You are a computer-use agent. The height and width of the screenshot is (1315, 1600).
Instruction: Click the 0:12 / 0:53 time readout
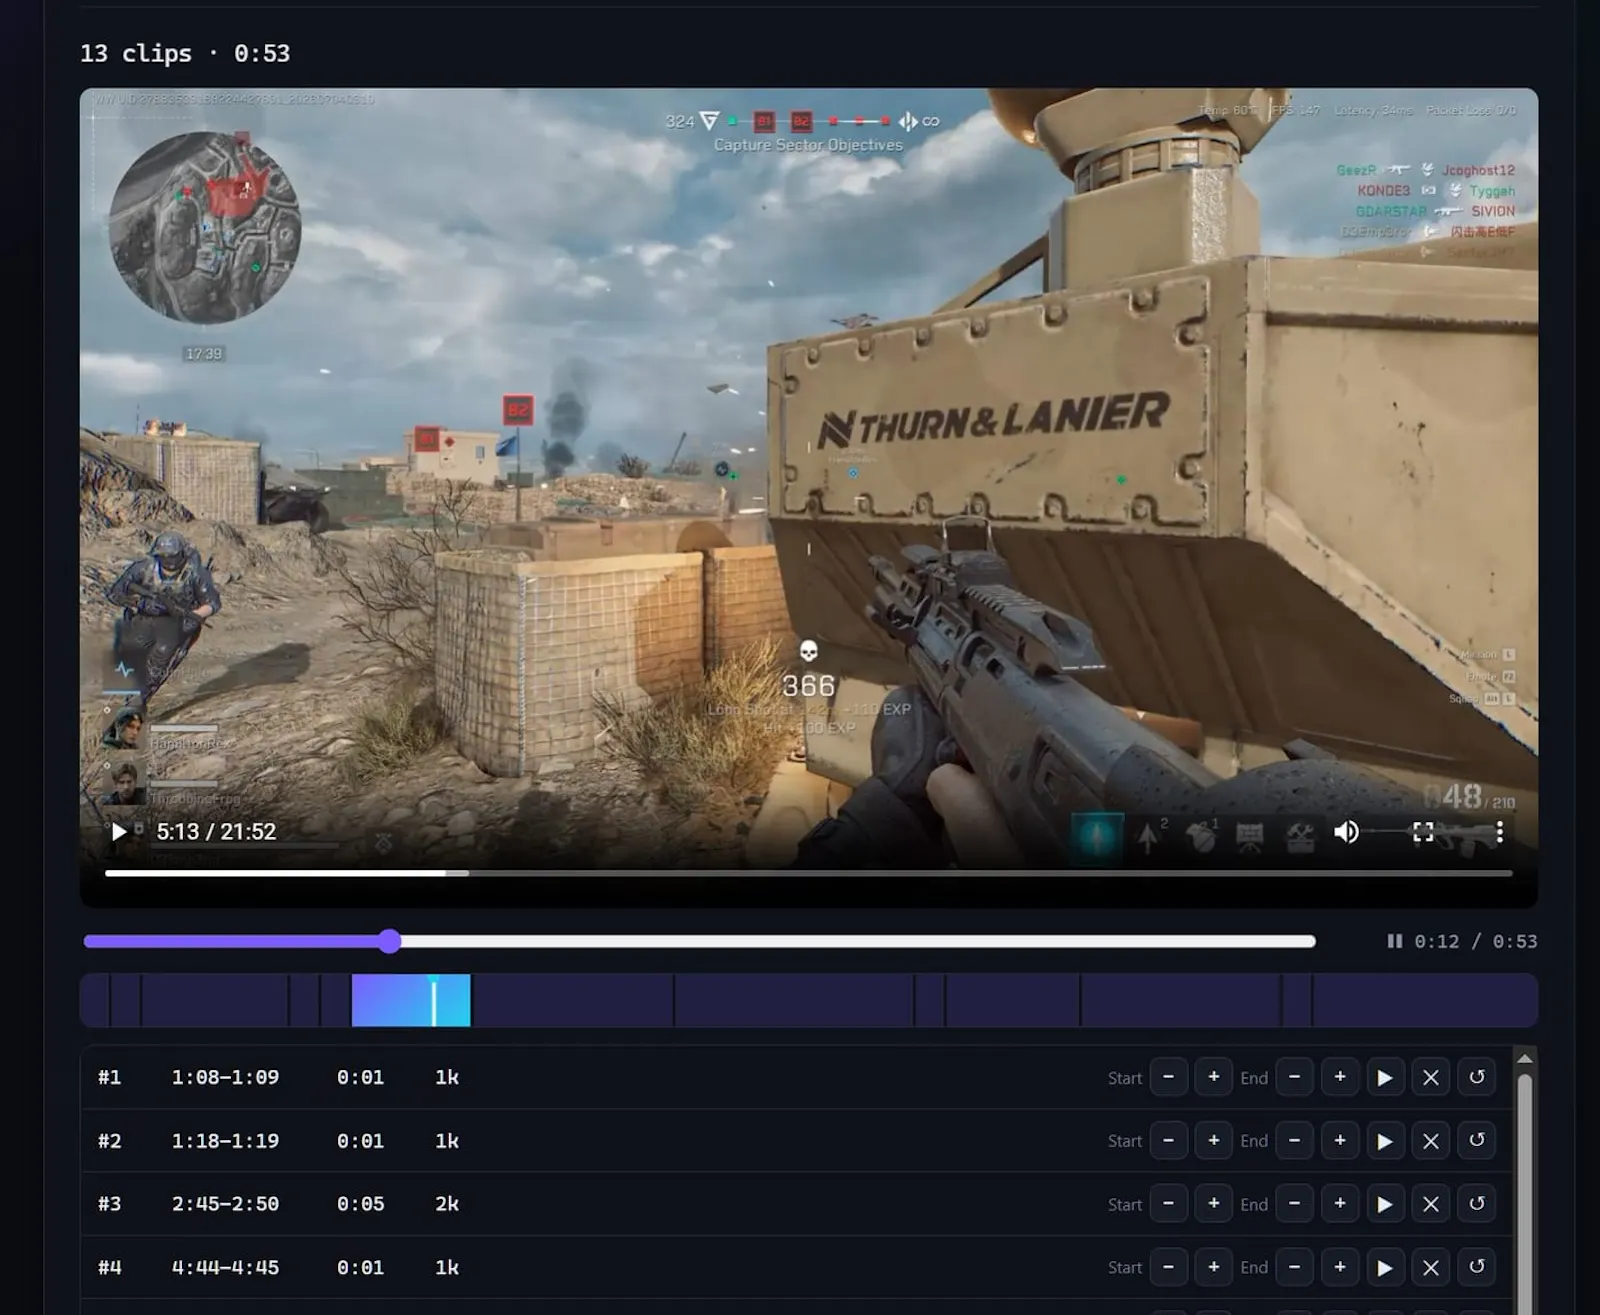(1476, 941)
